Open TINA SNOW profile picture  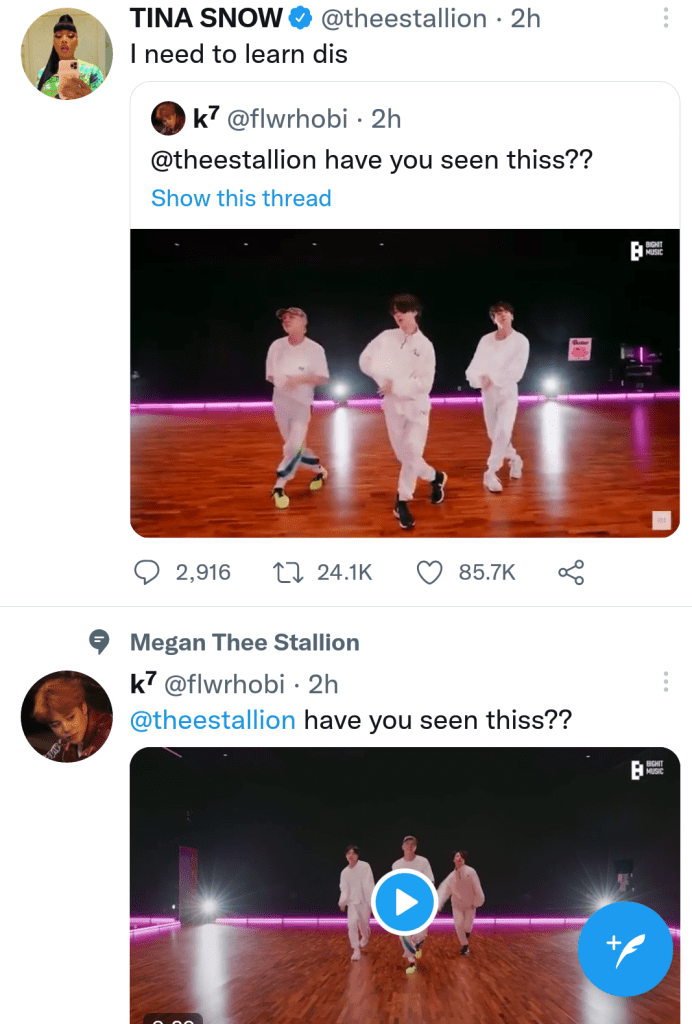click(x=66, y=54)
